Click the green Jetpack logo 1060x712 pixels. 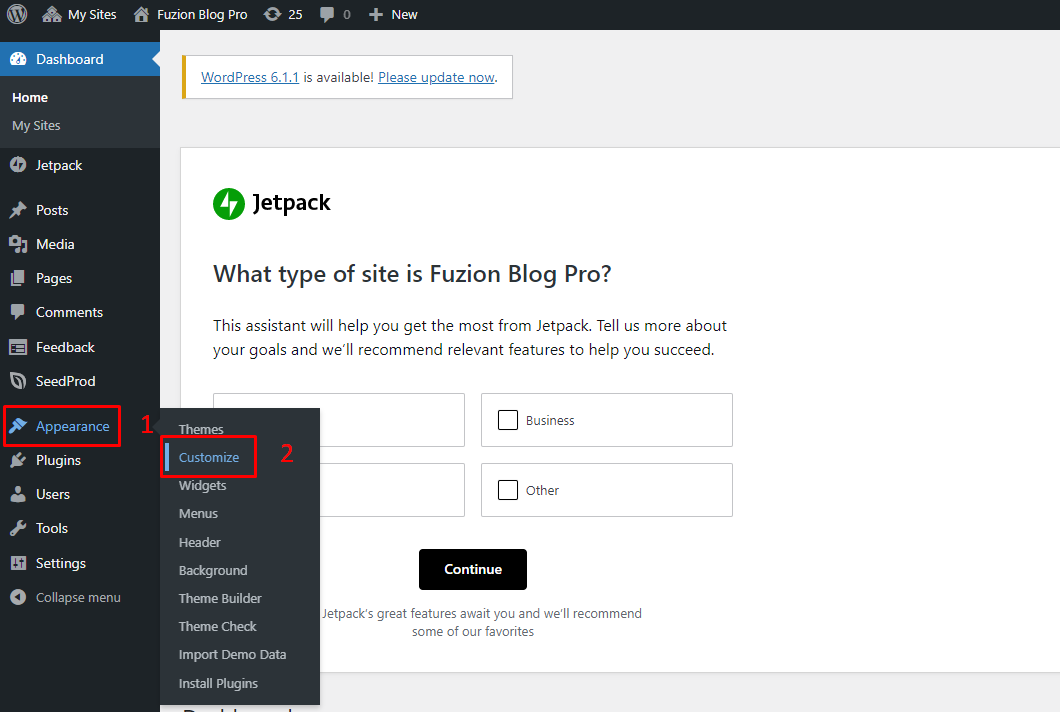click(228, 204)
